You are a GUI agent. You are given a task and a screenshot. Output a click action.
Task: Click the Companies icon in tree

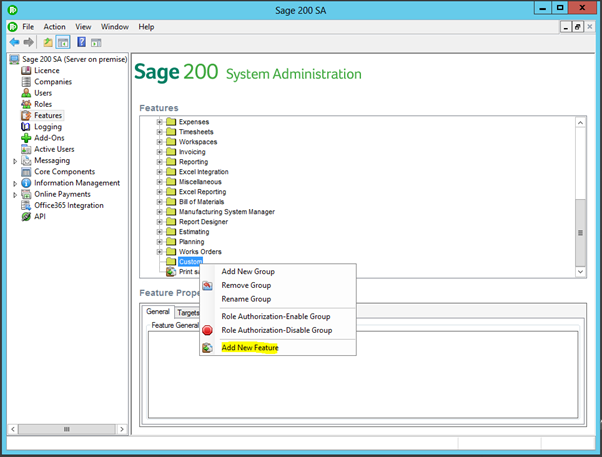[26, 82]
